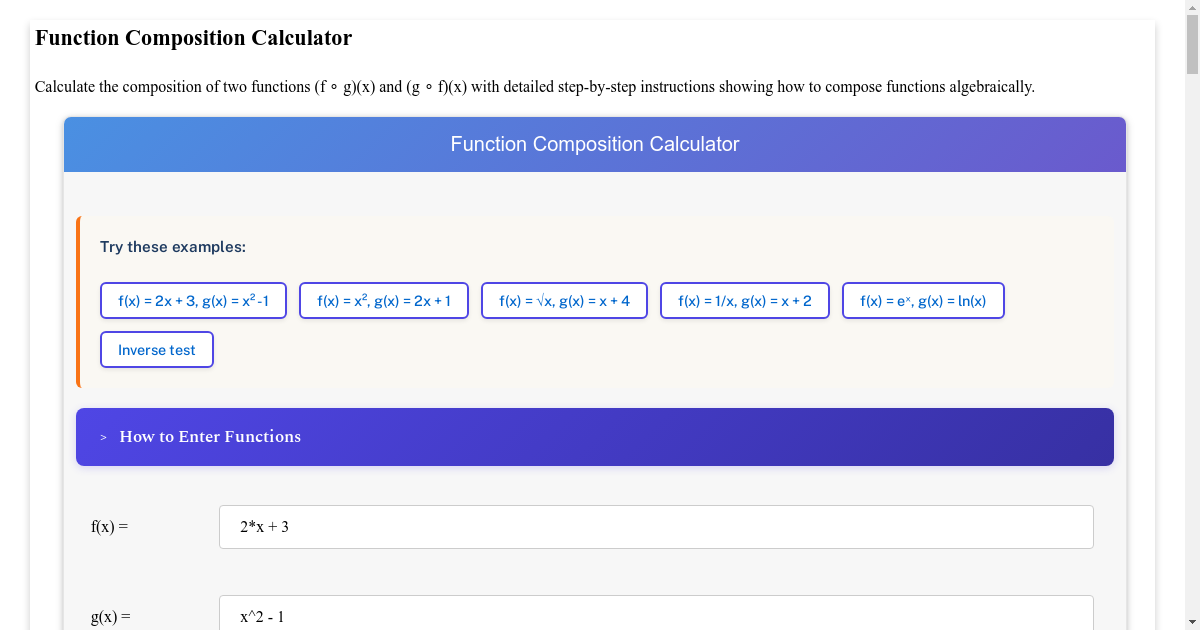The width and height of the screenshot is (1200, 630).
Task: Expand the How to Enter Functions chevron
Action: (103, 437)
